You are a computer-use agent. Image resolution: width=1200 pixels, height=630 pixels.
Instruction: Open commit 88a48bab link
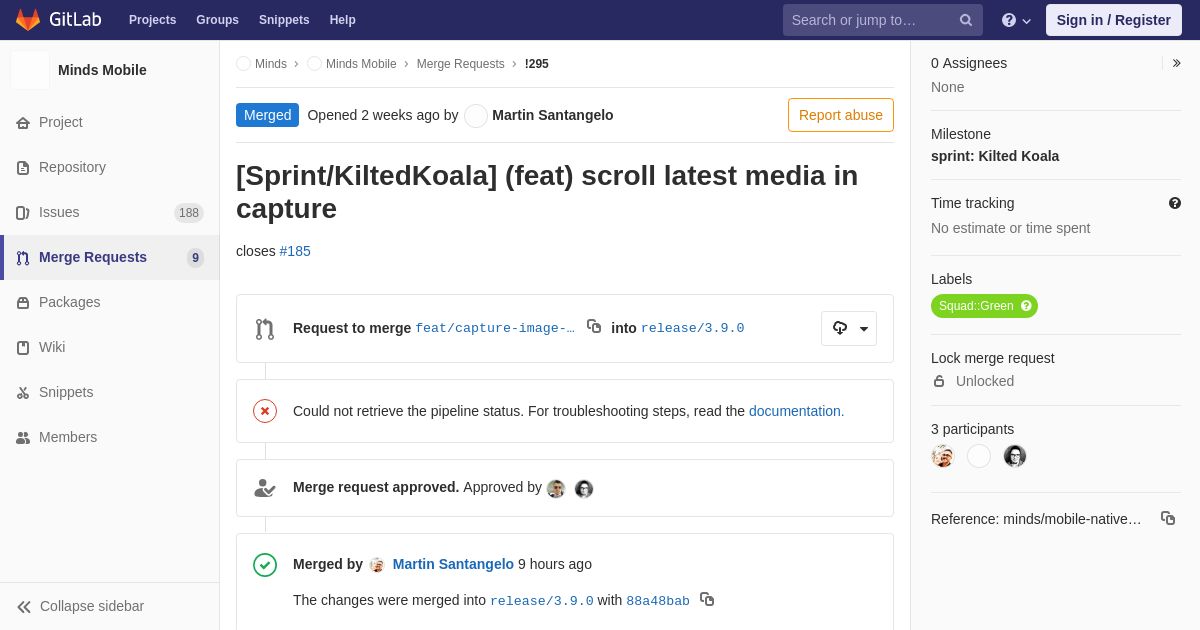point(658,601)
